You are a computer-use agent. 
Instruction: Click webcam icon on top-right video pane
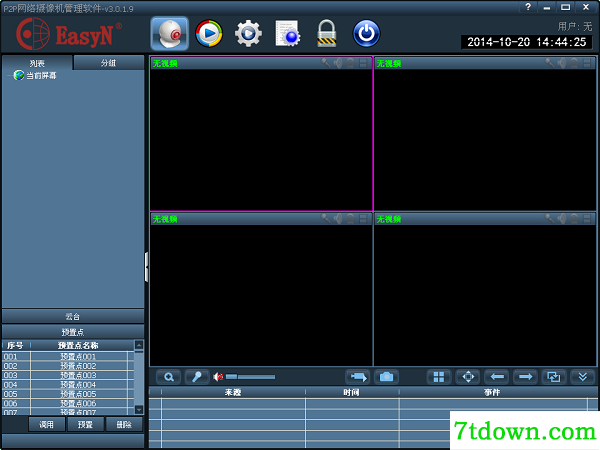click(574, 63)
